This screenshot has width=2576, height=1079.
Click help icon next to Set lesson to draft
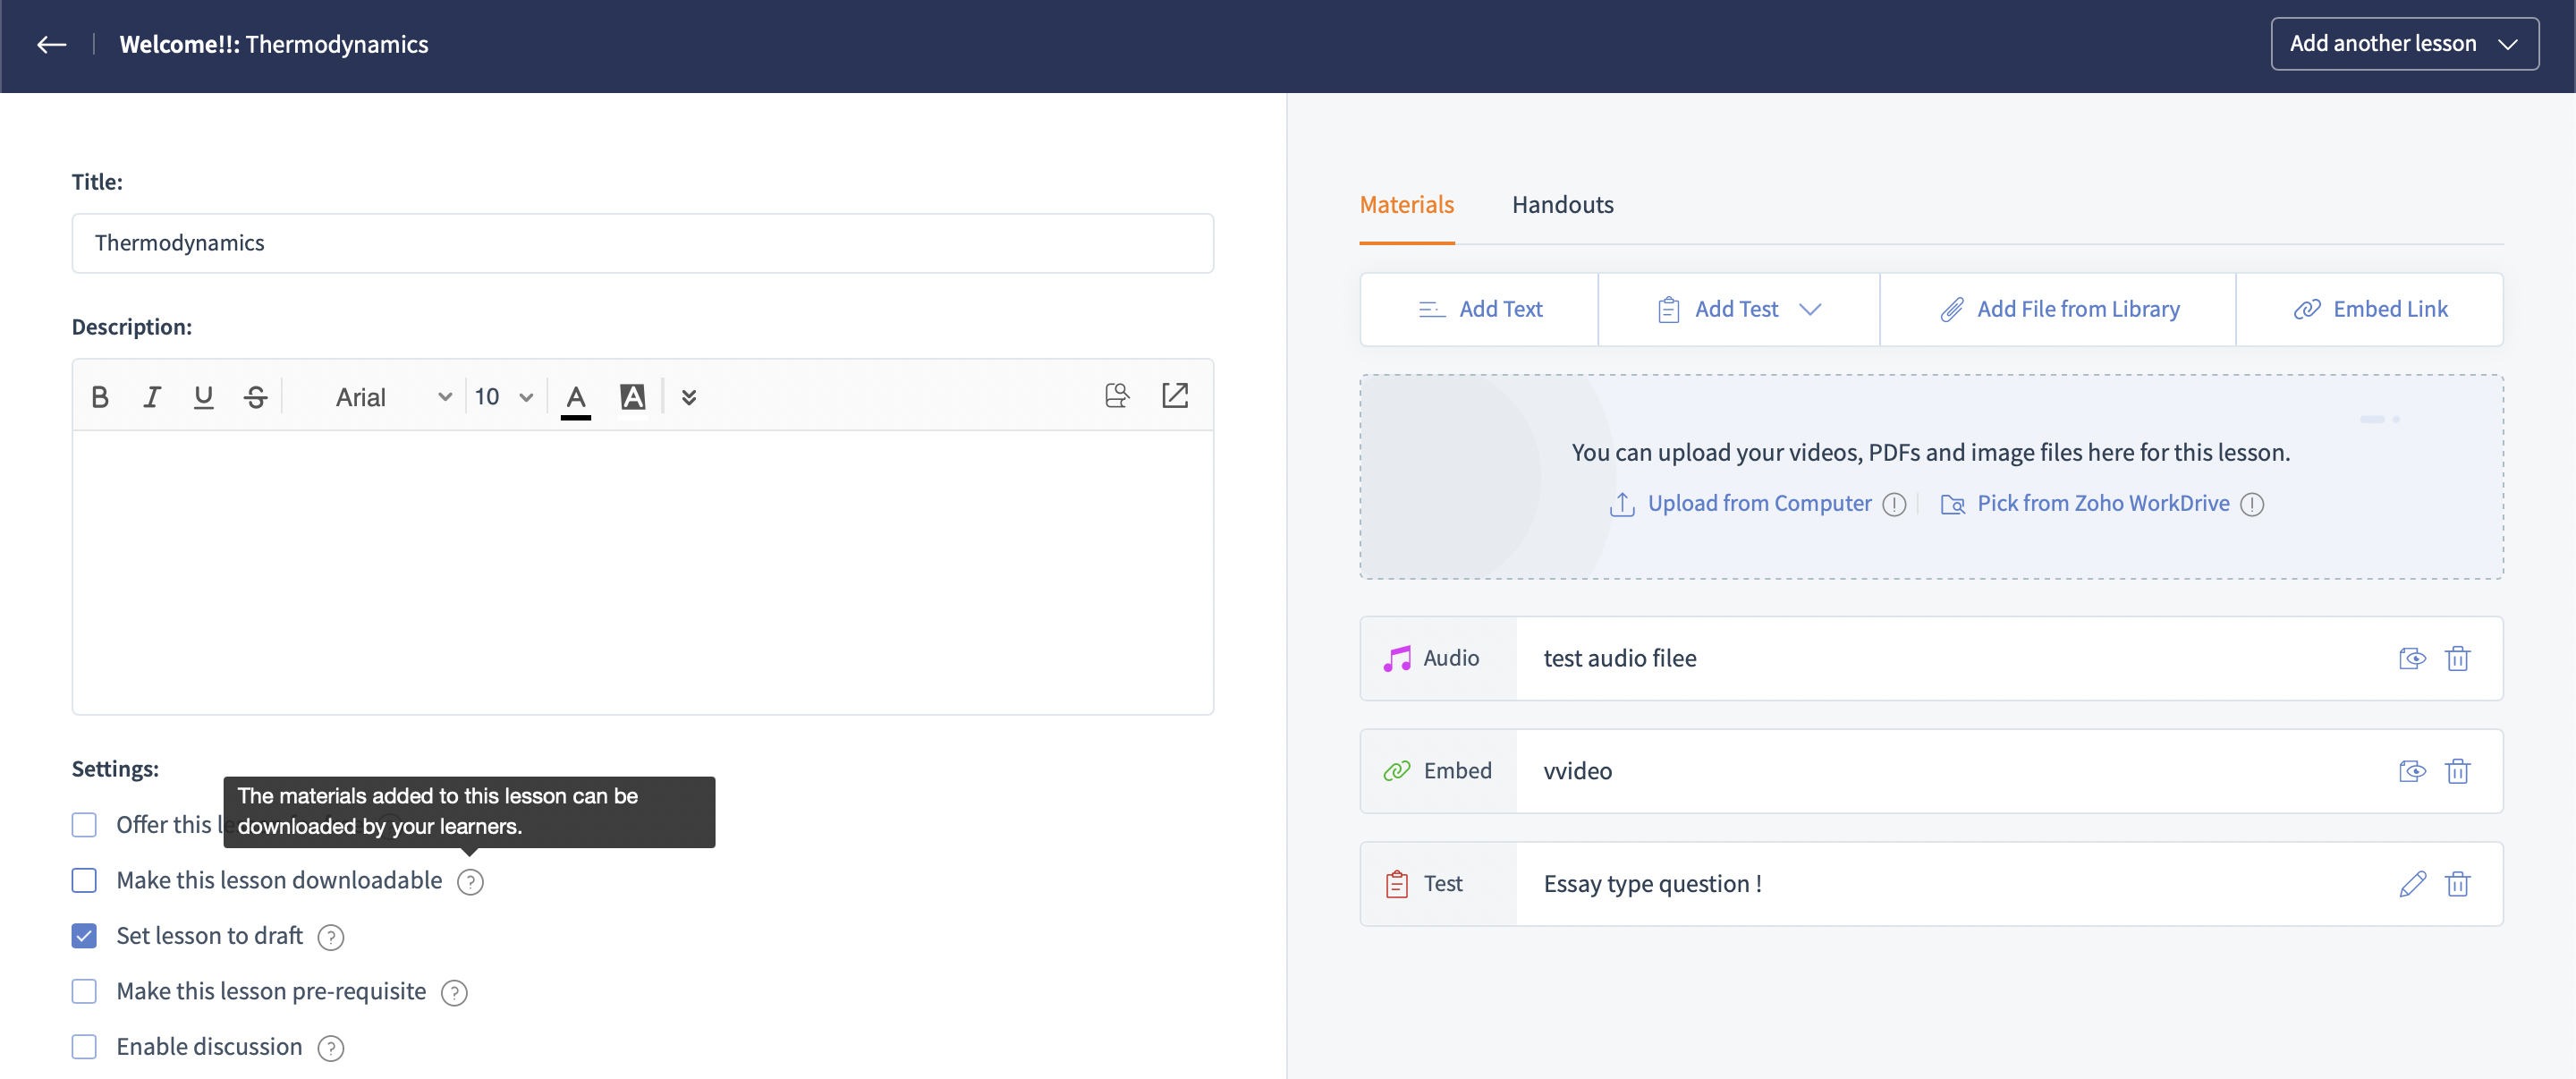pyautogui.click(x=330, y=937)
